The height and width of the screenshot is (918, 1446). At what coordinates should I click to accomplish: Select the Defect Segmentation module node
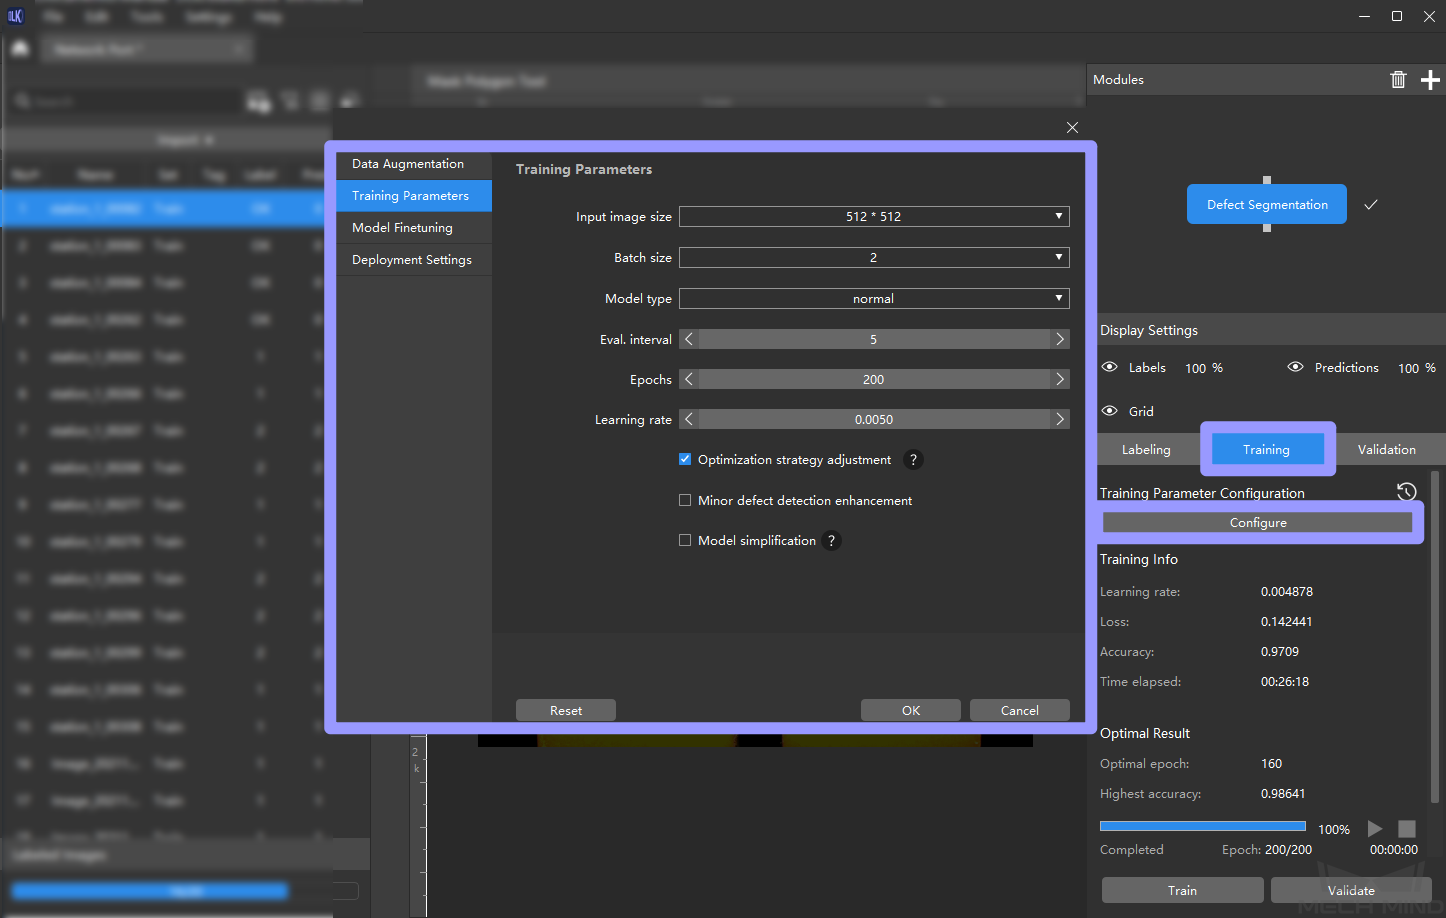(x=1267, y=204)
